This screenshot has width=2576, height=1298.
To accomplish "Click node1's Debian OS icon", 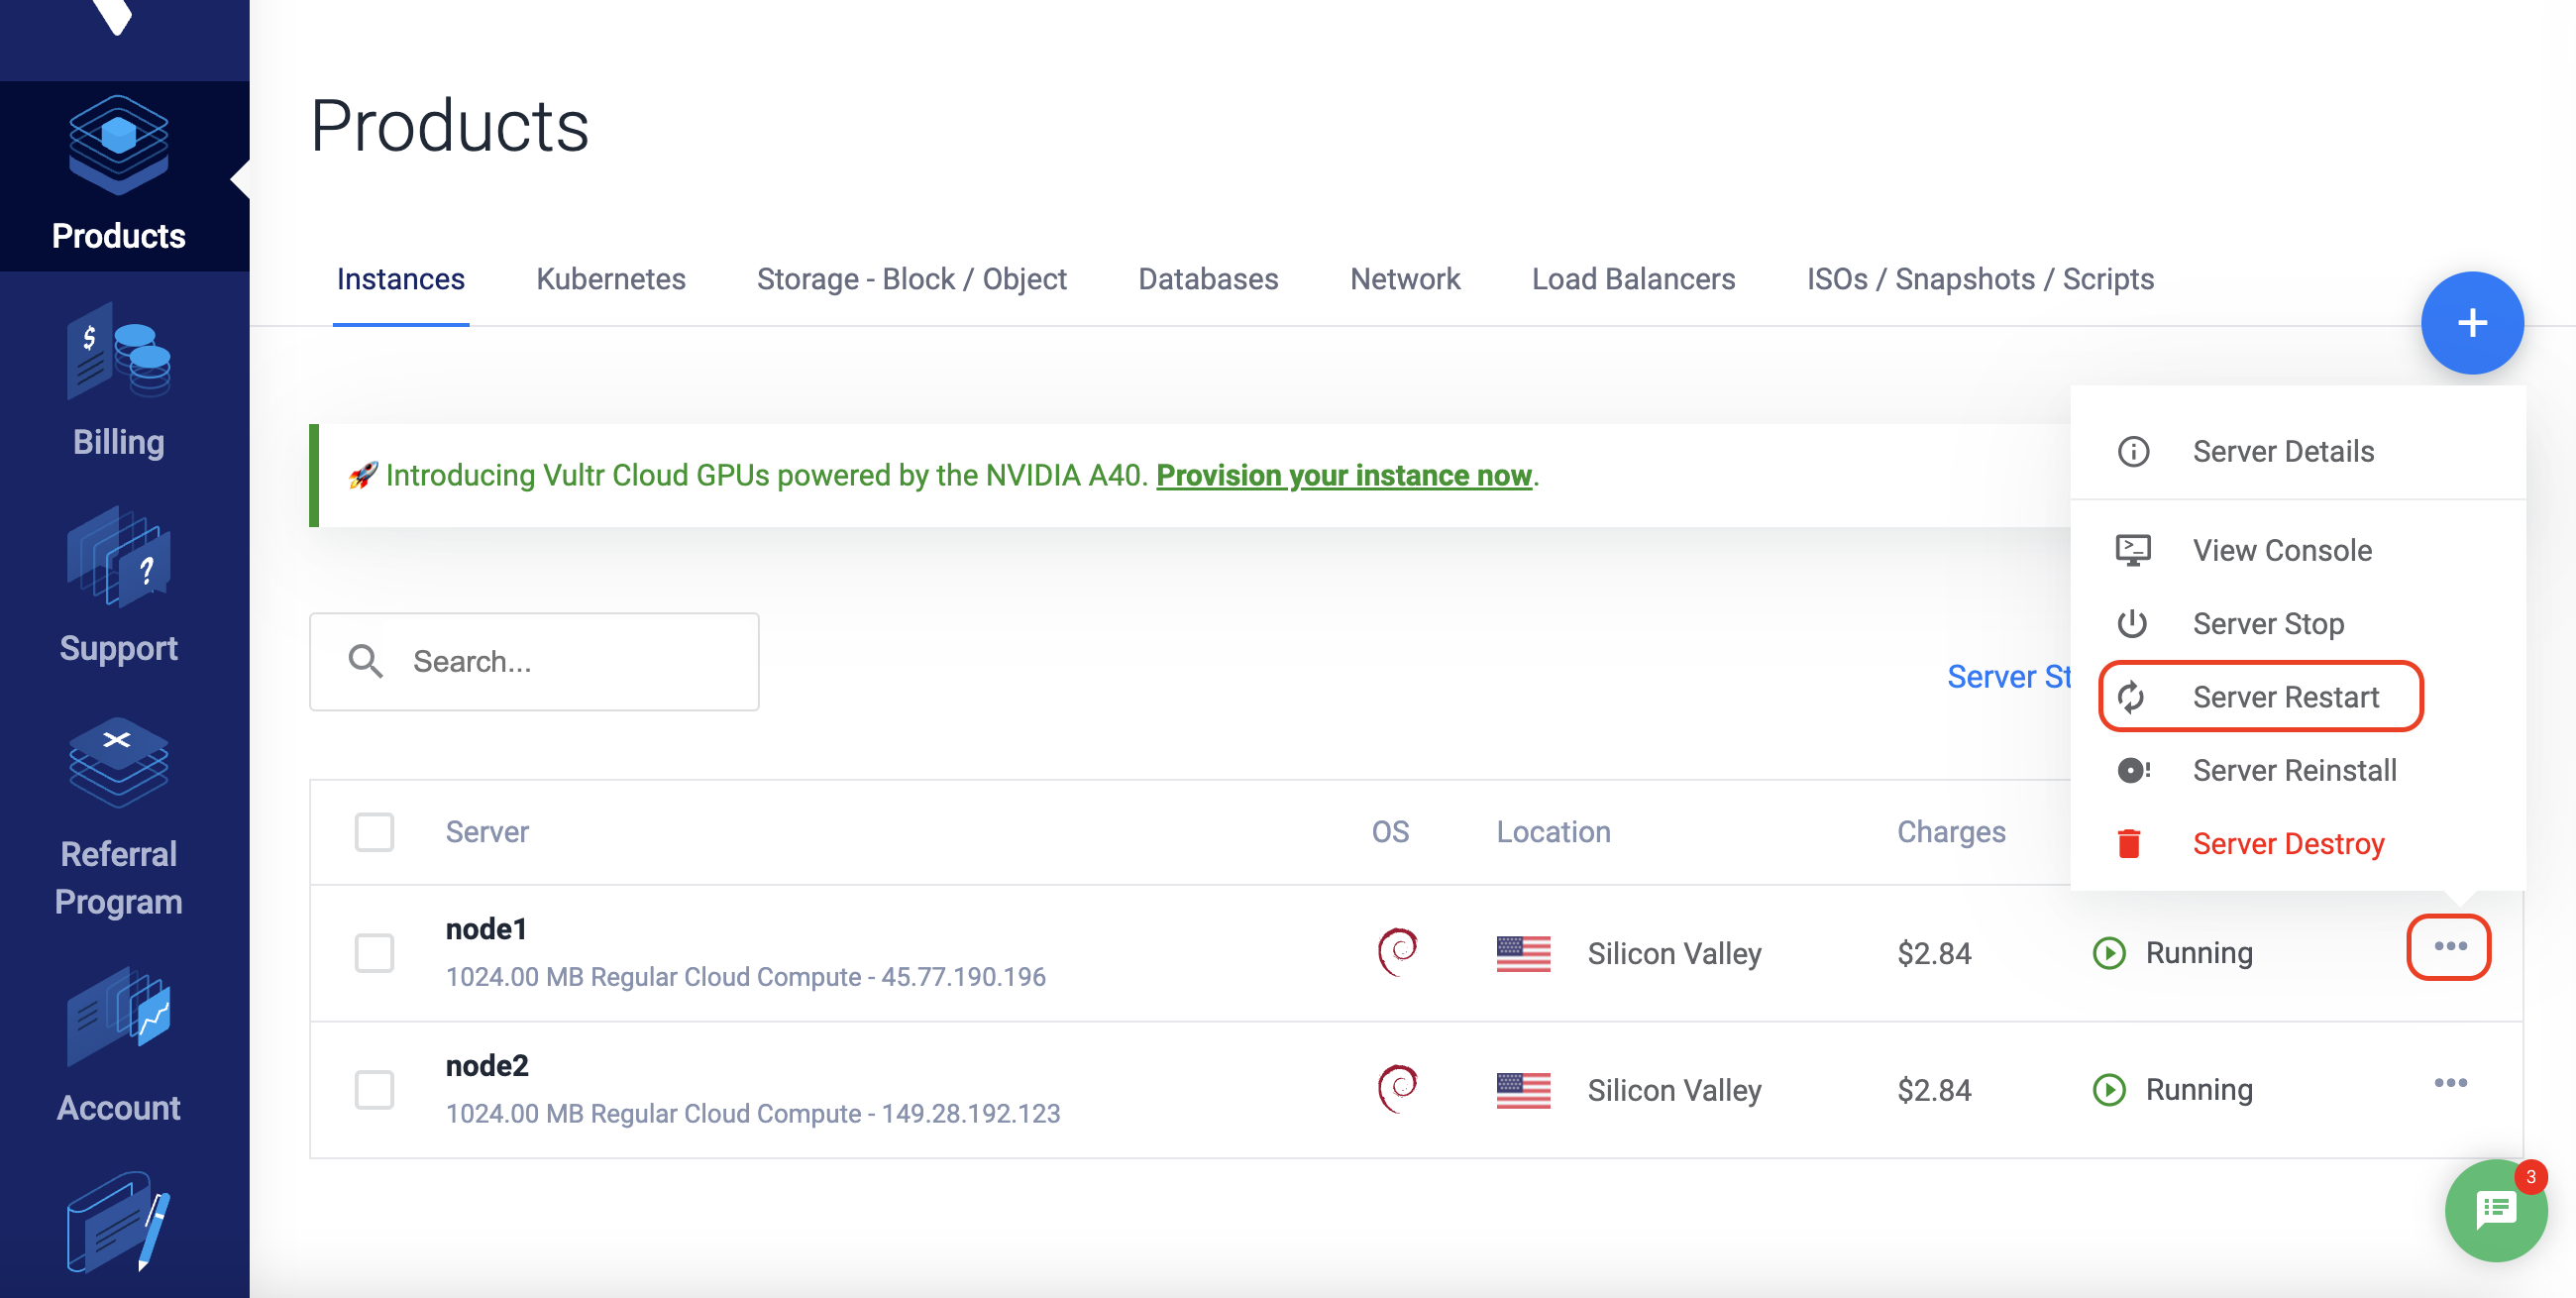I will 1397,952.
